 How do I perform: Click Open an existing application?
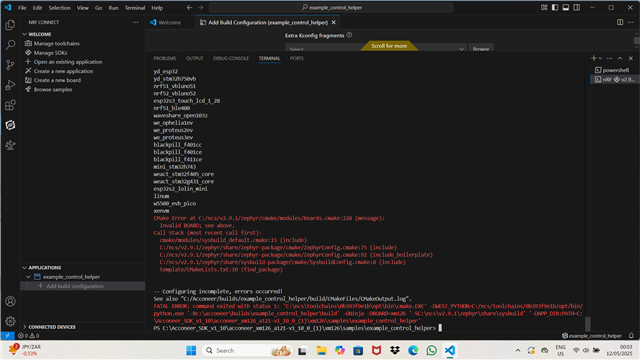click(x=68, y=62)
